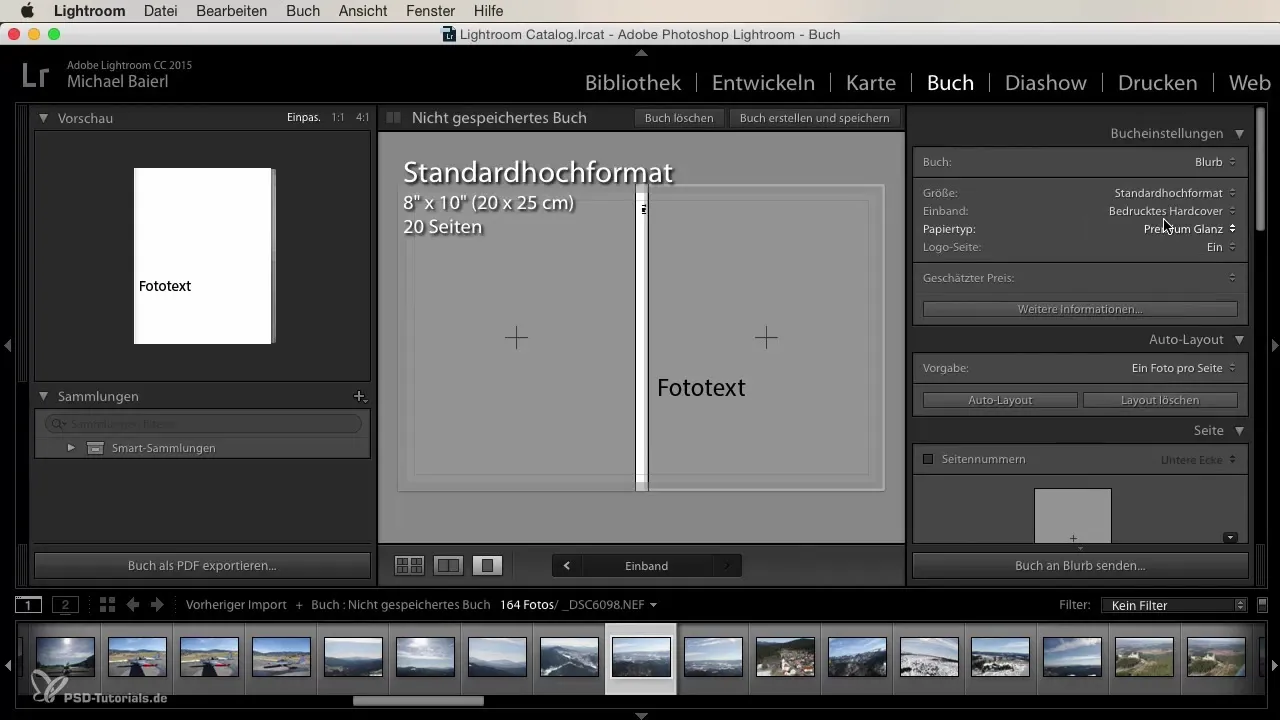Click the filmstrip horizontal scrollbar

(418, 701)
